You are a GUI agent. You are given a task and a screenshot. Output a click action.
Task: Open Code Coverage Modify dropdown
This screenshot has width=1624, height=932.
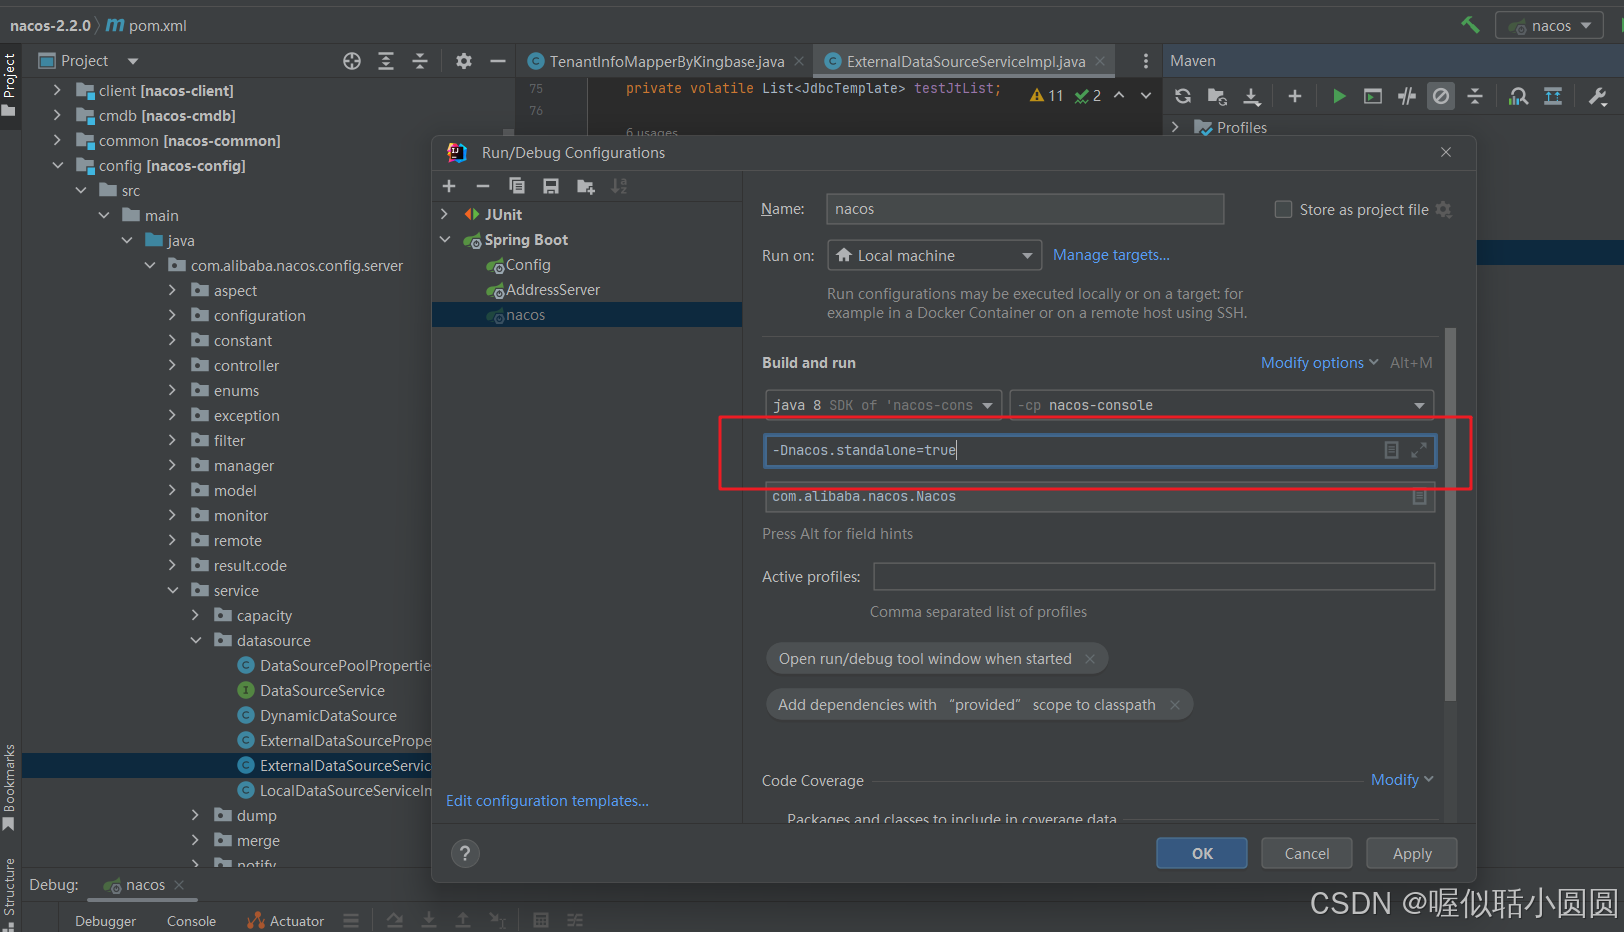[1402, 779]
